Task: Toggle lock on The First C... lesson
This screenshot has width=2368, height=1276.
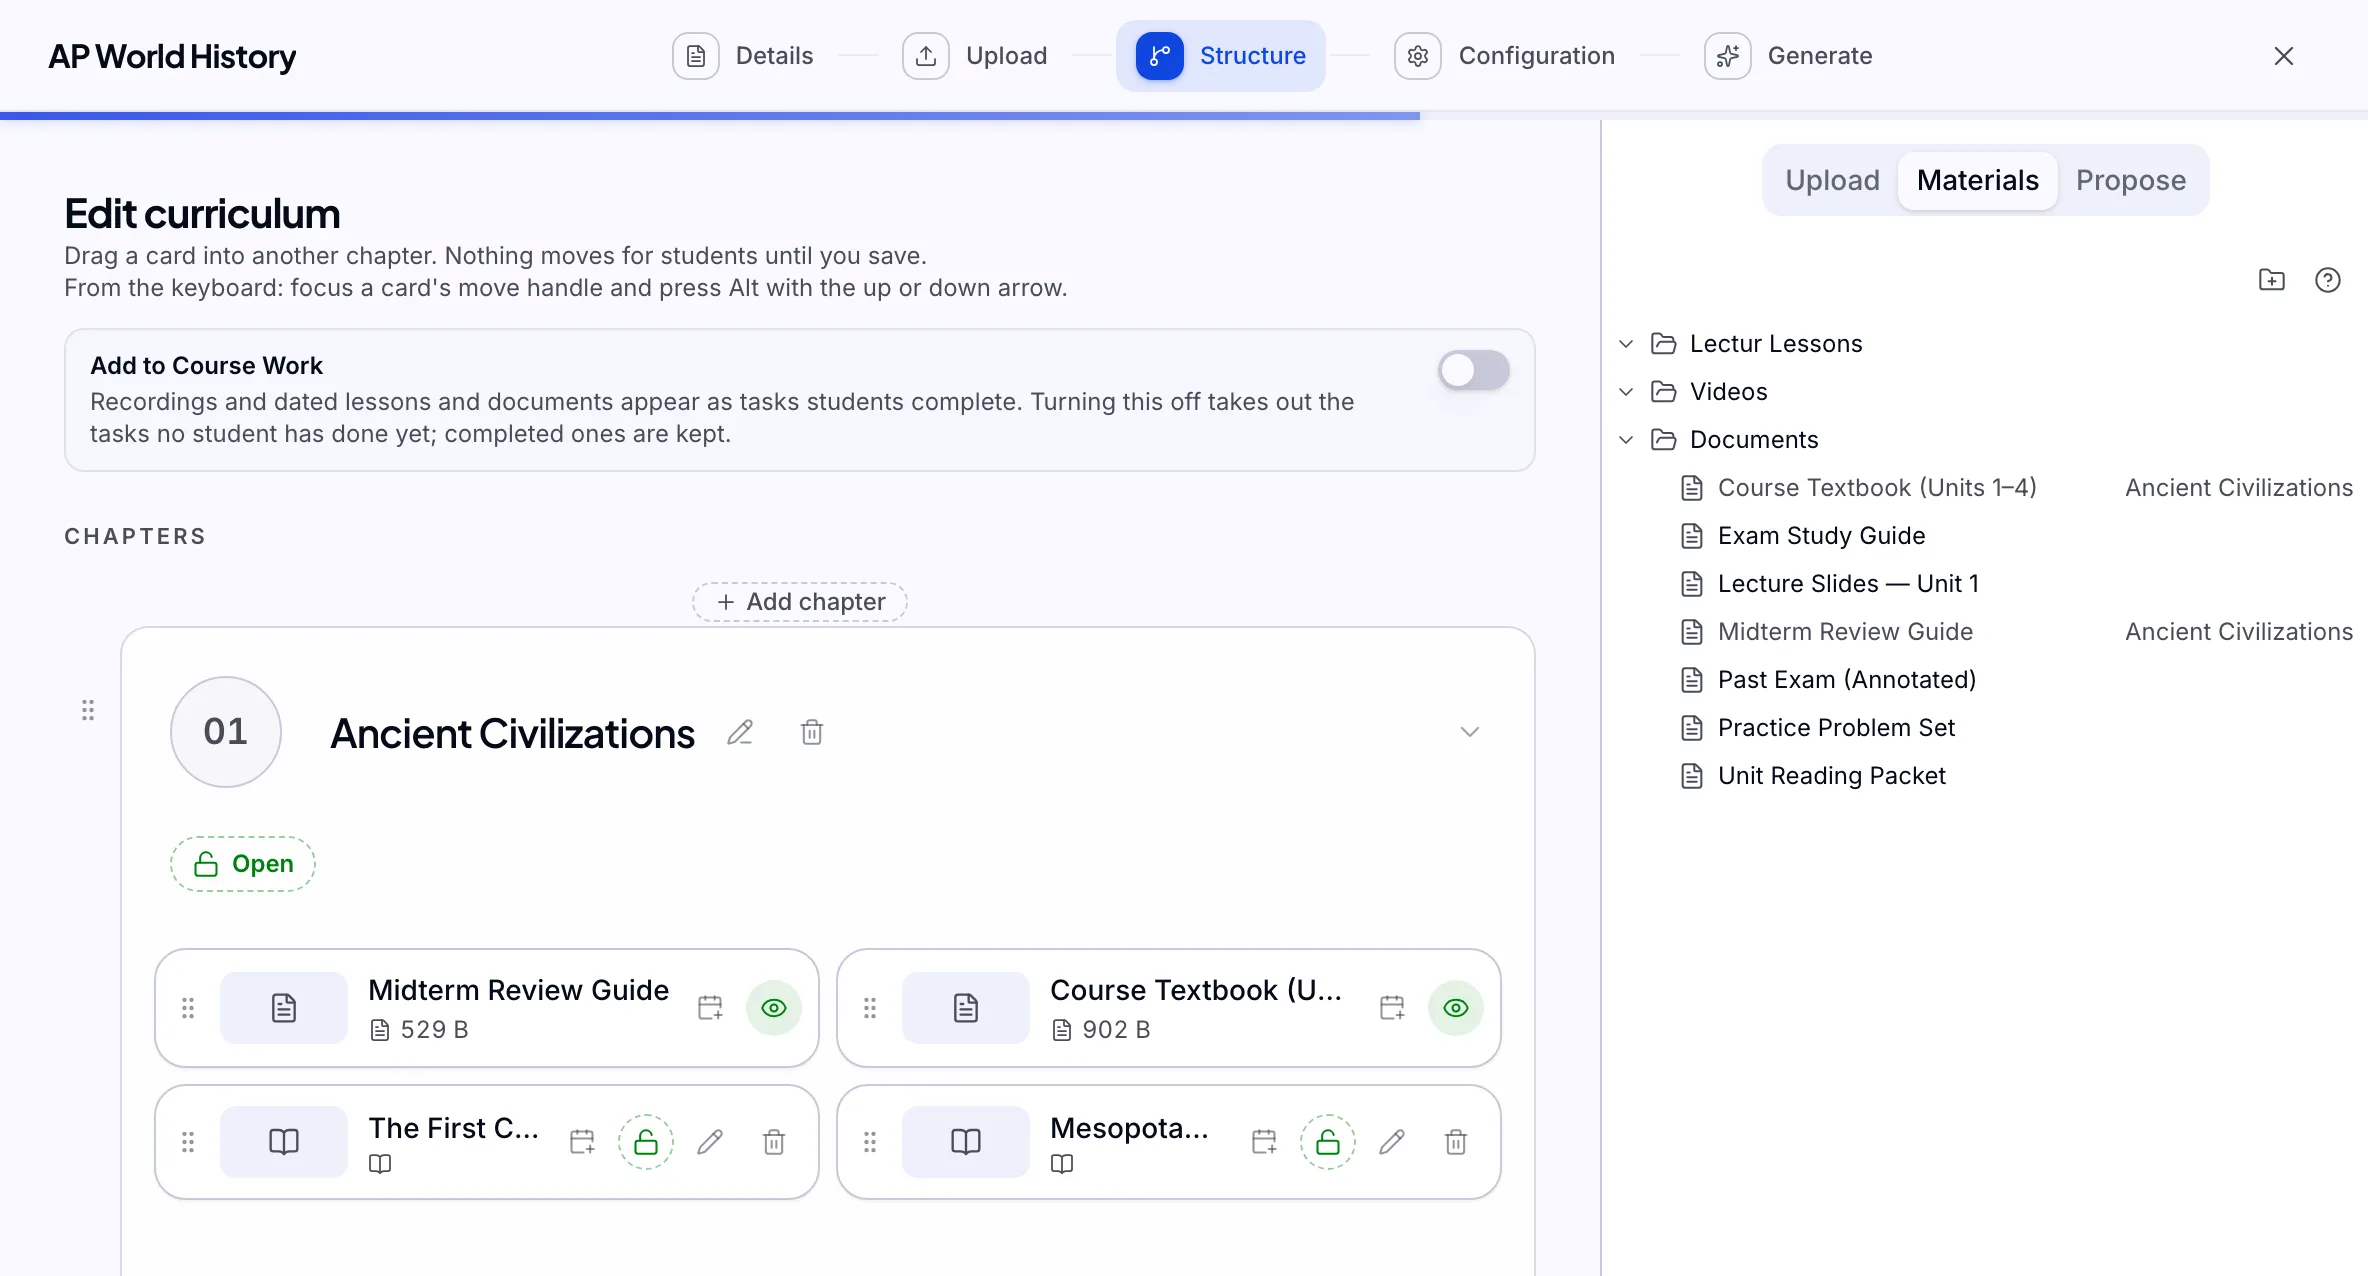Action: coord(646,1142)
